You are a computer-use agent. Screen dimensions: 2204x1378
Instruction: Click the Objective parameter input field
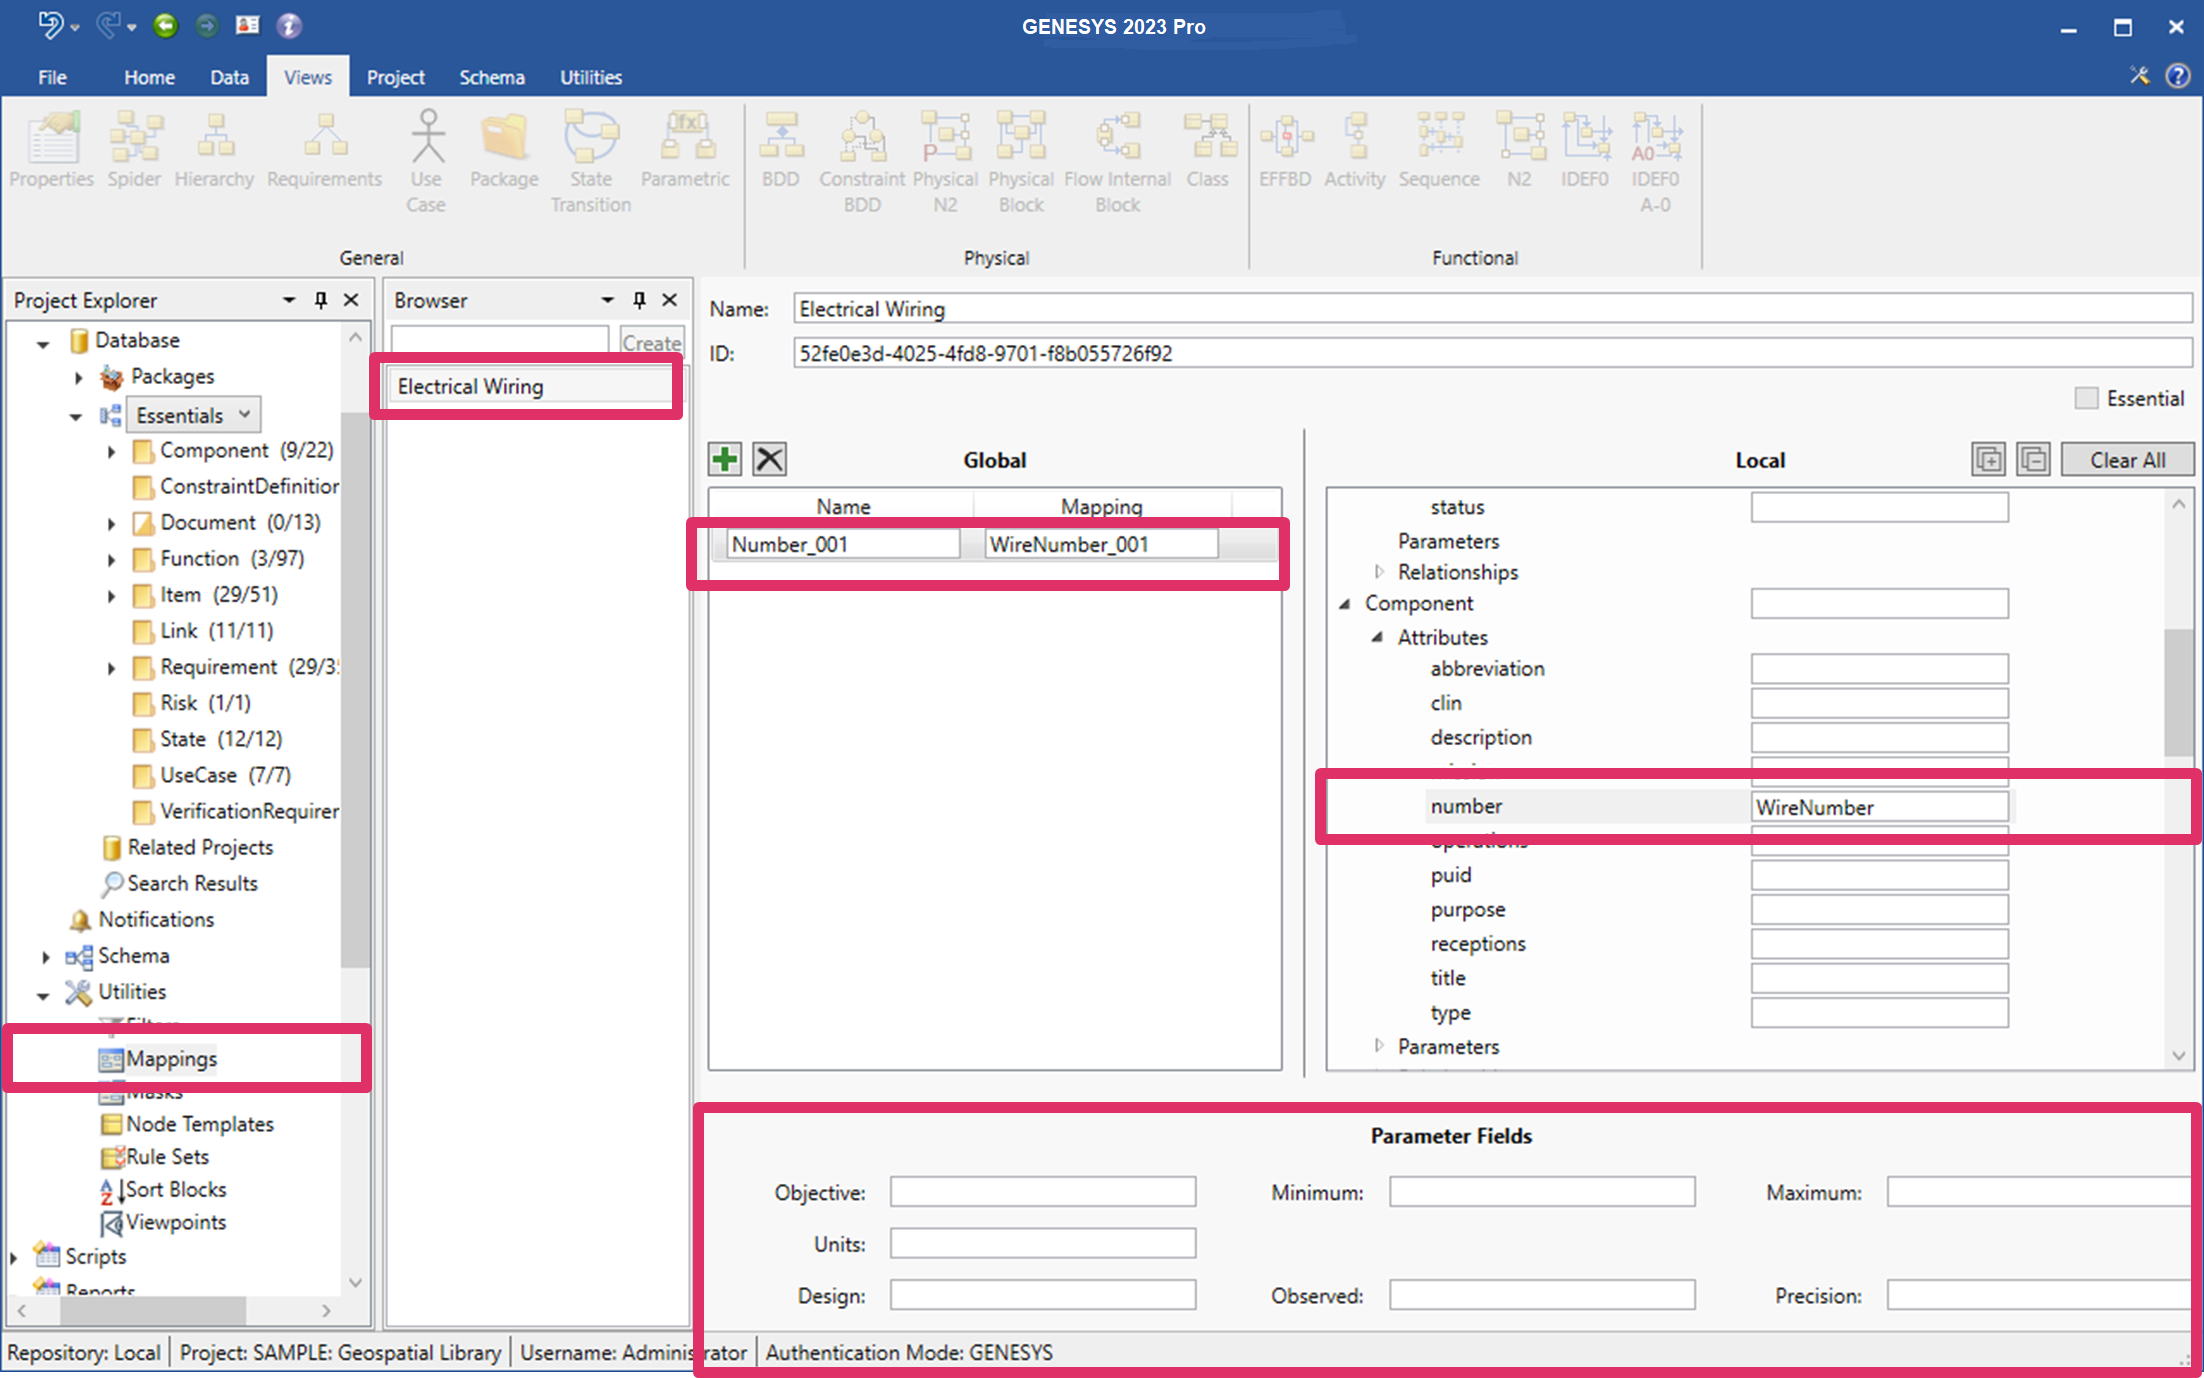[x=1042, y=1192]
